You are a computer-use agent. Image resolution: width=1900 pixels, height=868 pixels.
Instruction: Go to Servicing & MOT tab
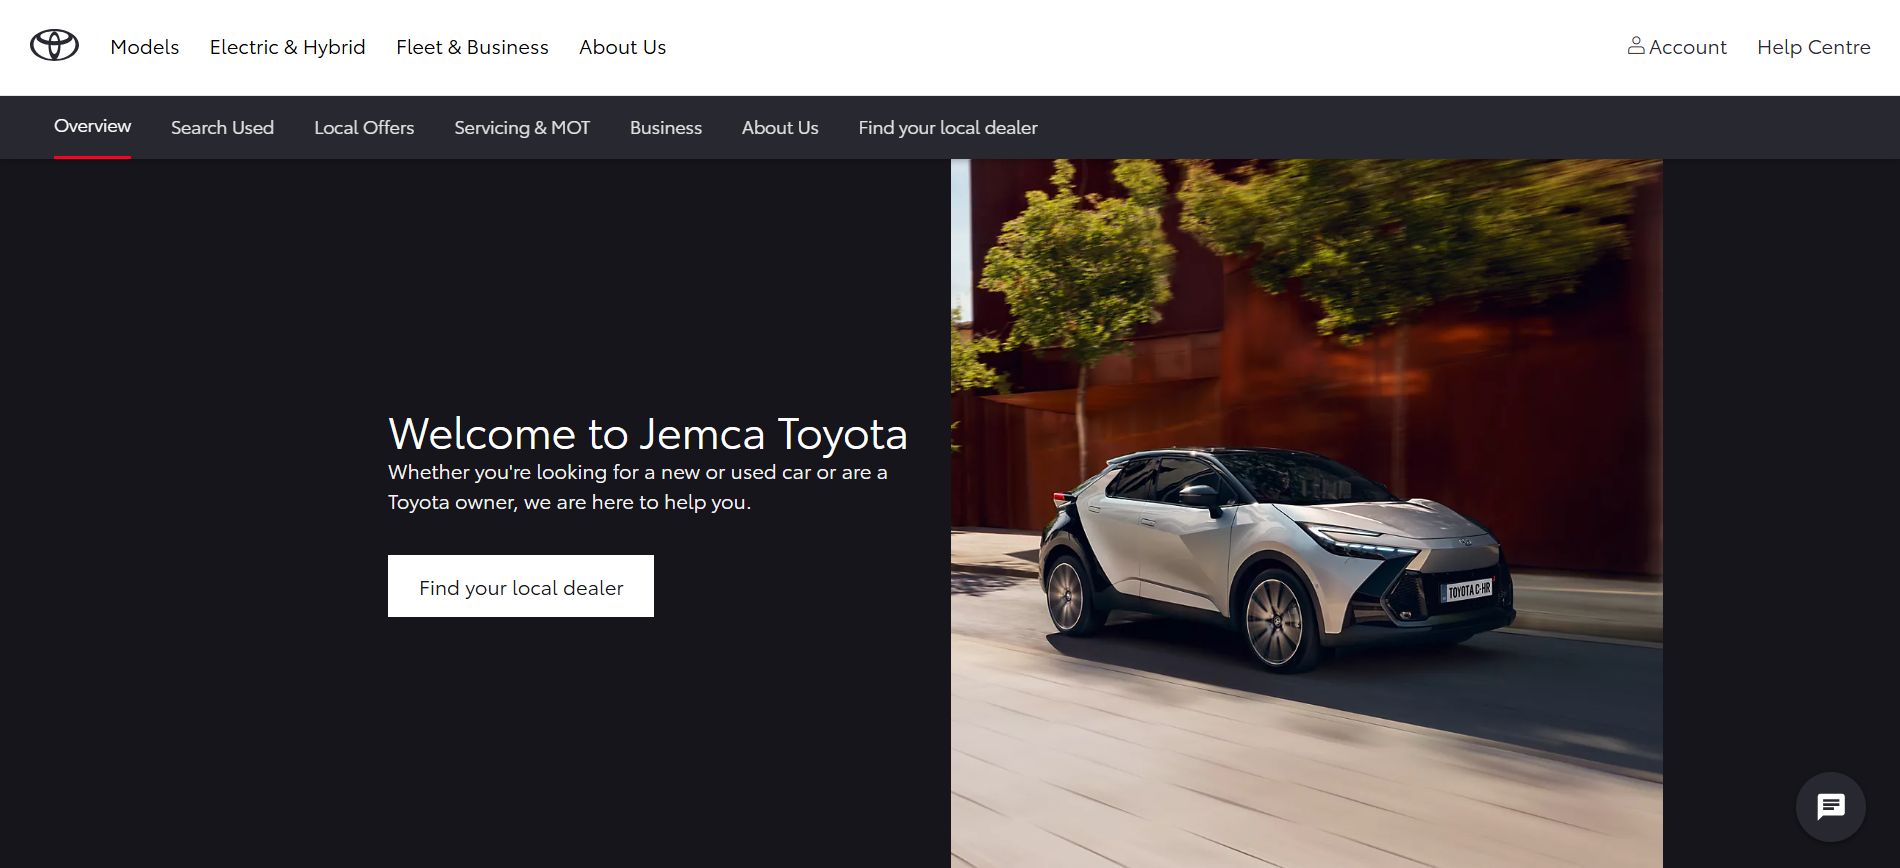[x=522, y=128]
